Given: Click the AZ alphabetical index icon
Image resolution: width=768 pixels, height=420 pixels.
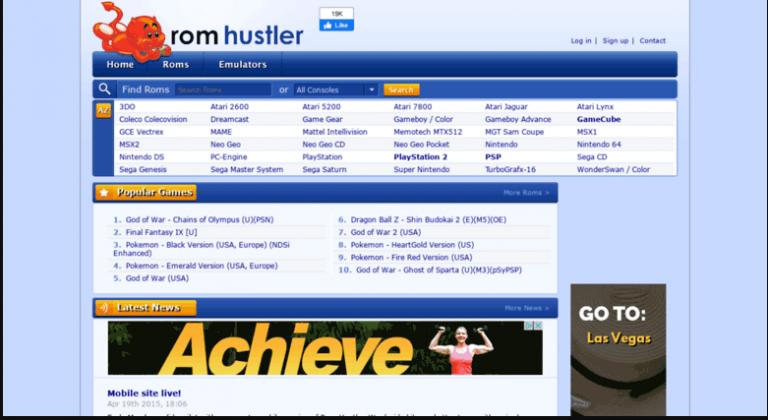Looking at the screenshot, I should [103, 110].
